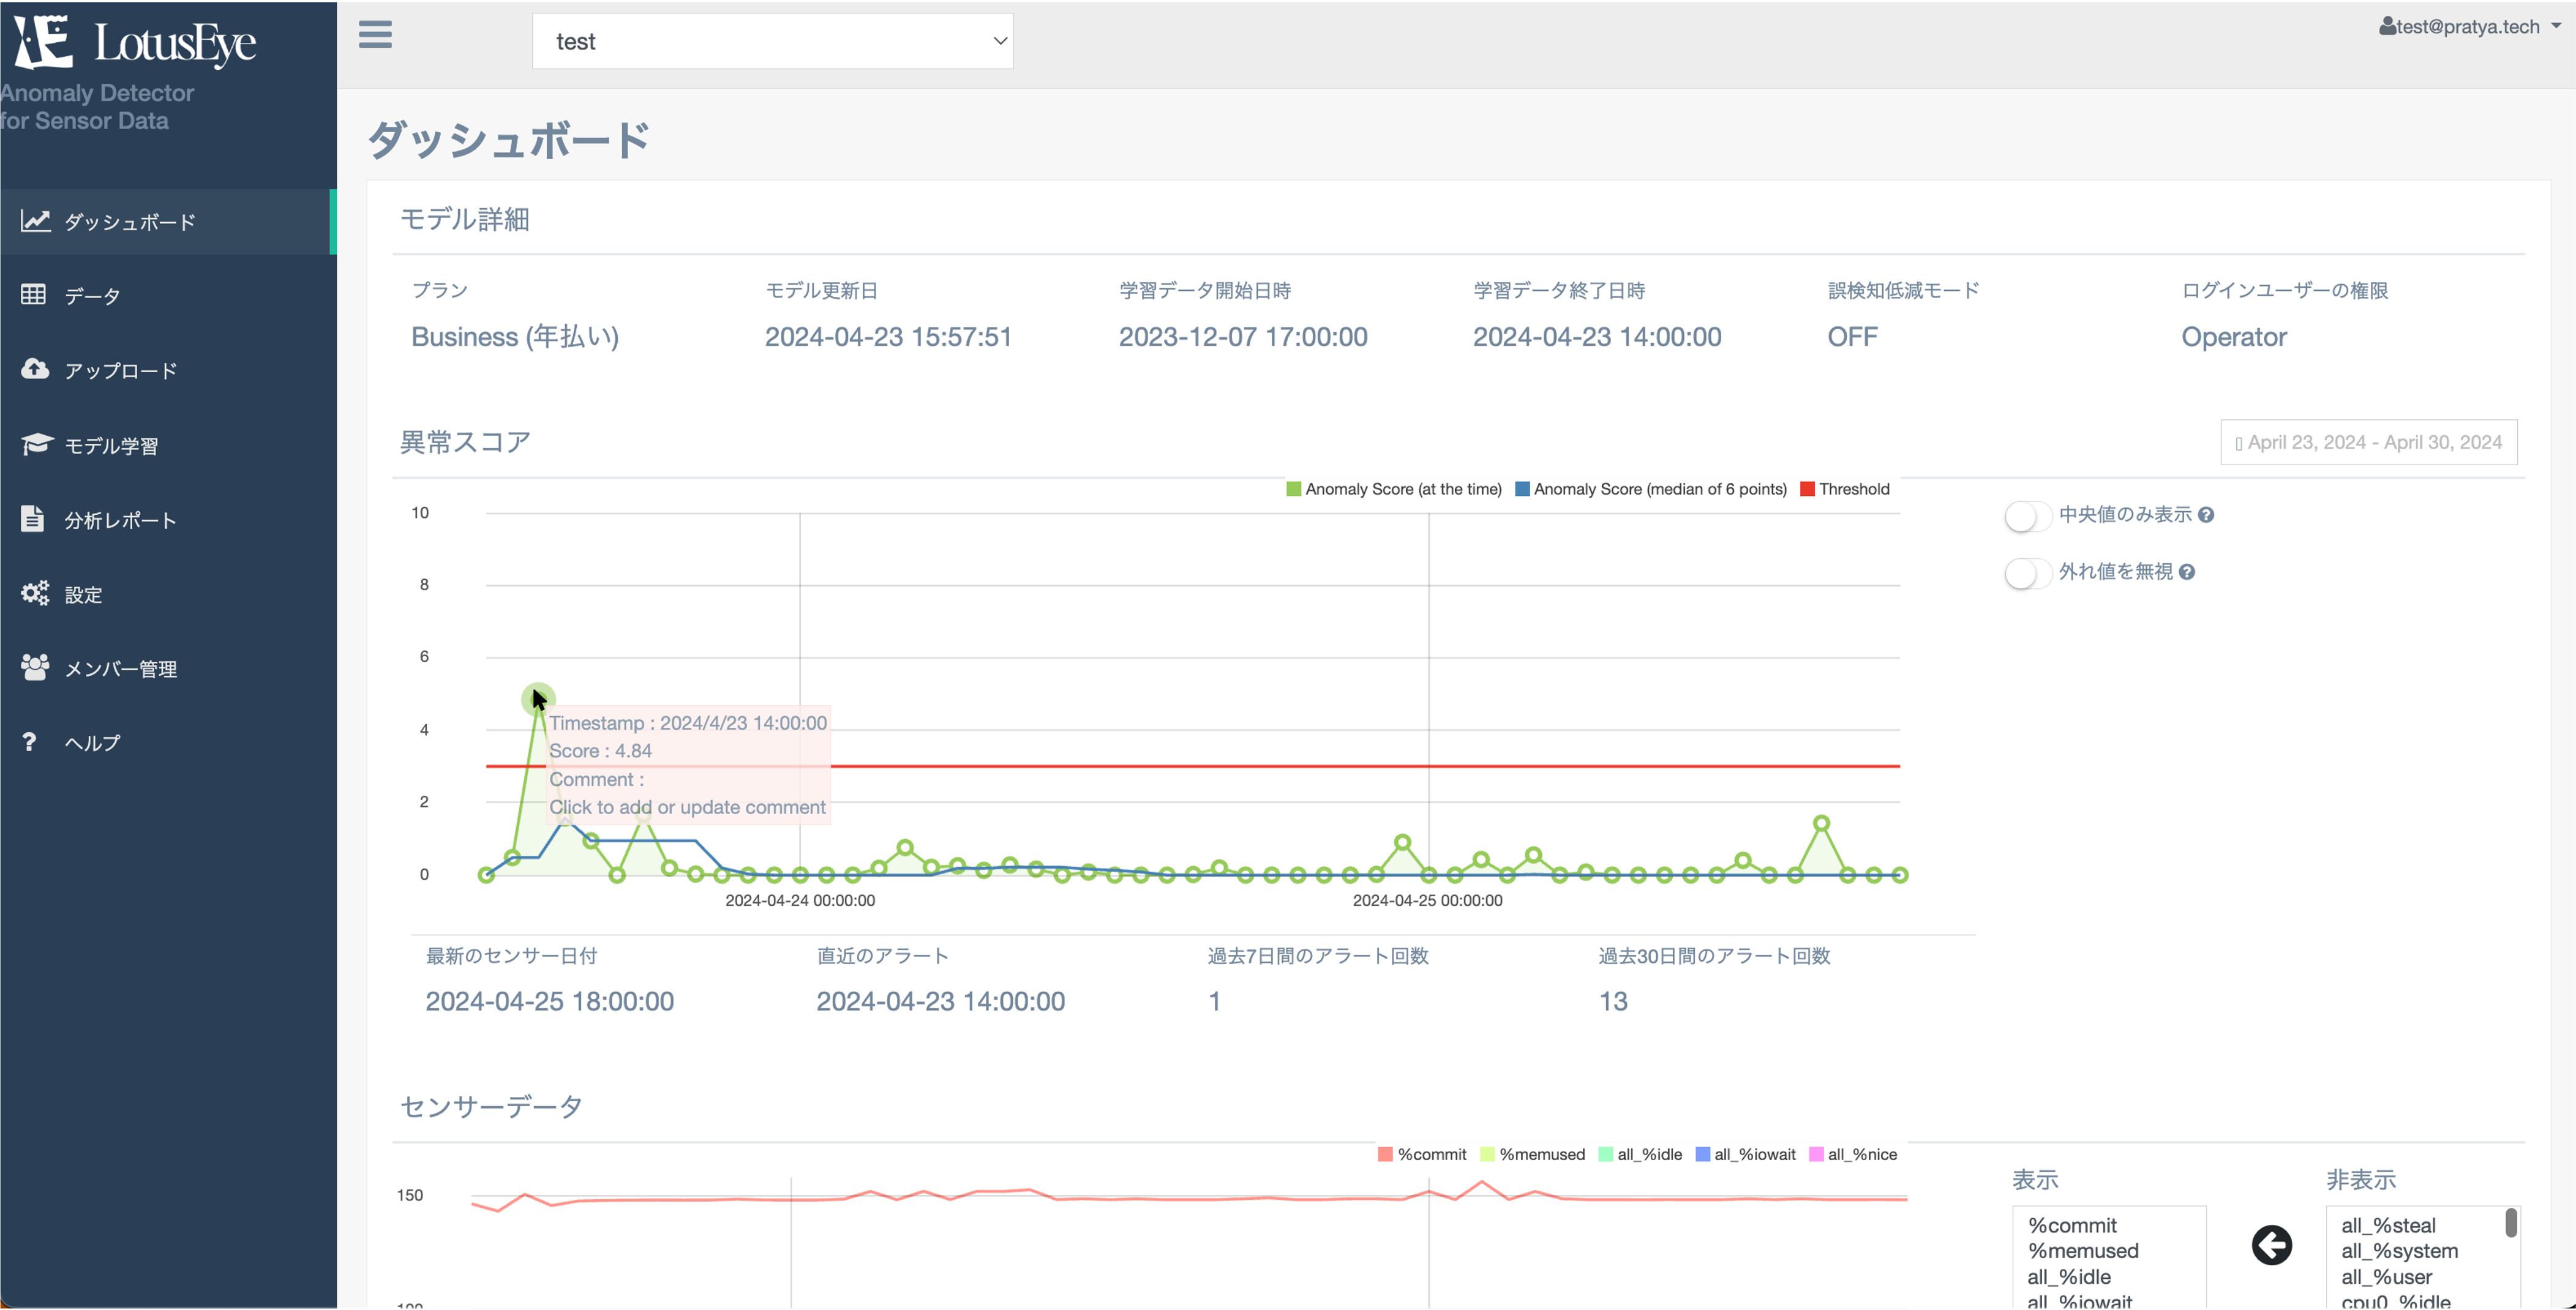
Task: Click the settings gears icon in sidebar
Action: pyautogui.click(x=35, y=593)
